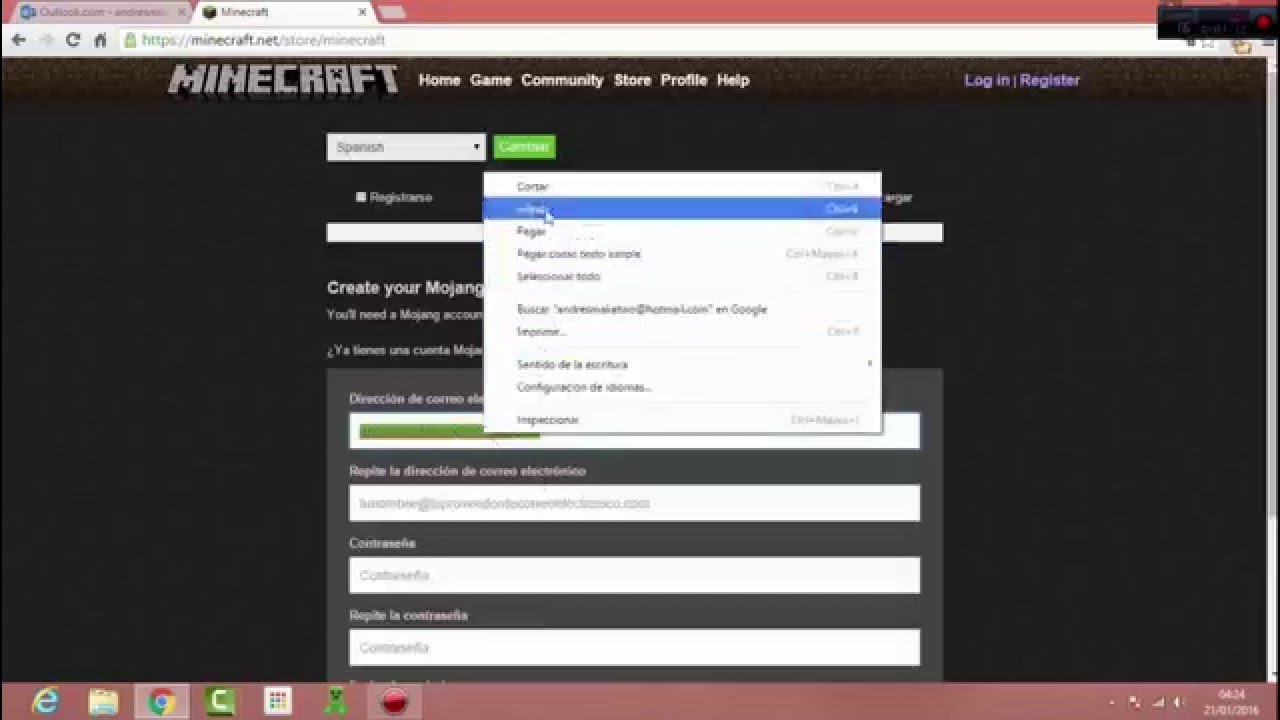This screenshot has height=720, width=1280.
Task: Click the repeat email address field
Action: coord(634,503)
